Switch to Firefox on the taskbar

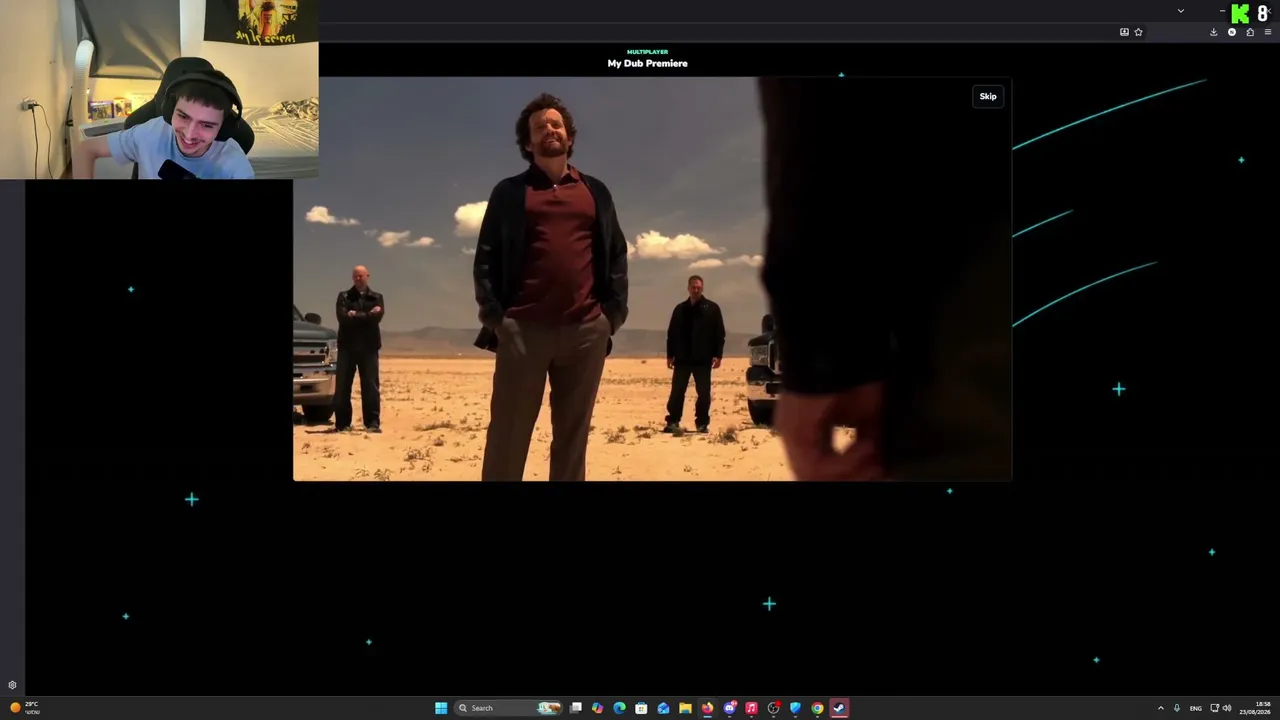707,708
